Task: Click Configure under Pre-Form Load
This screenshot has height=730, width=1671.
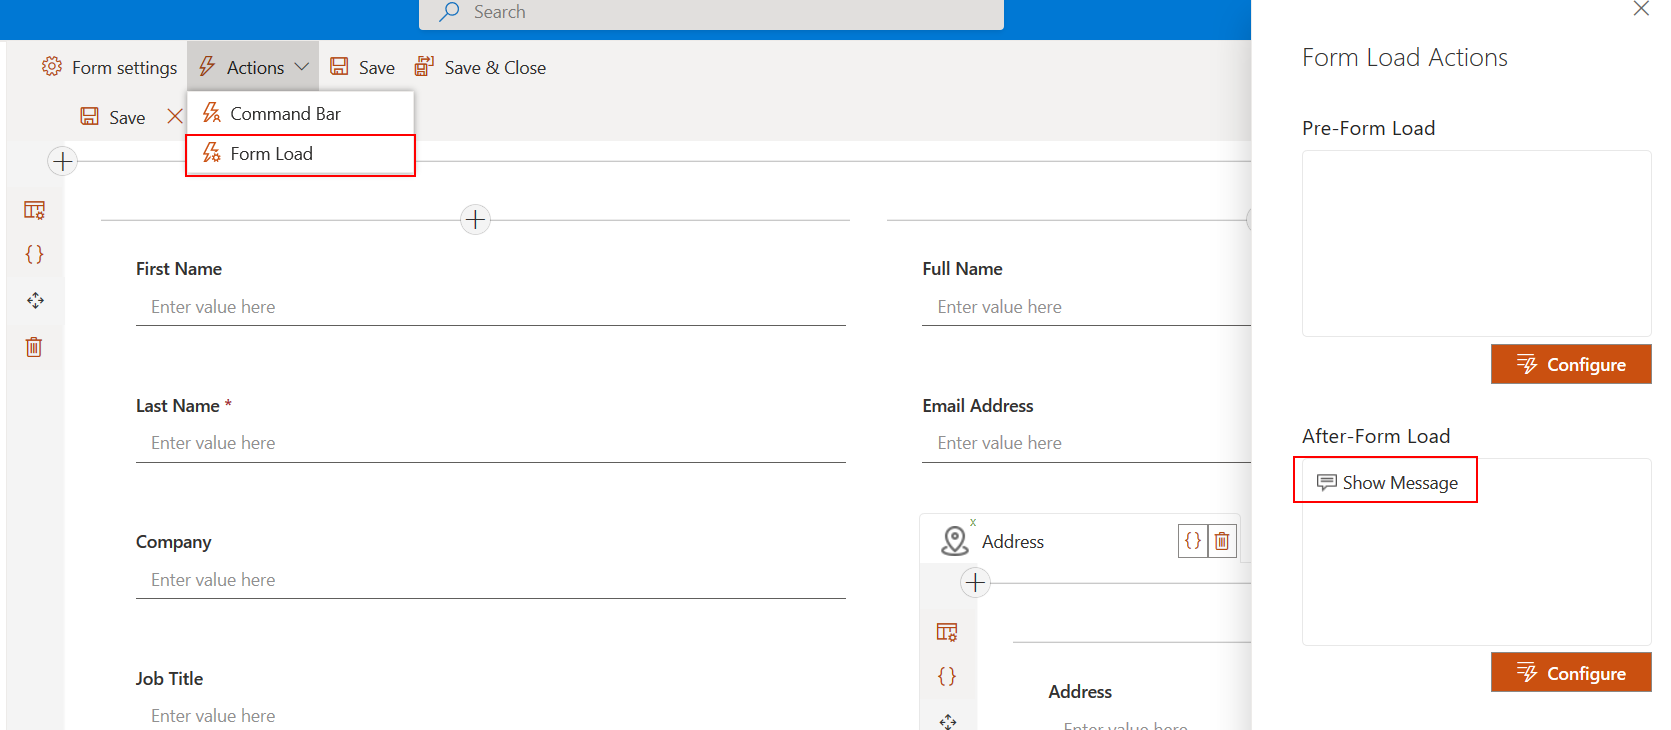Action: click(1570, 365)
